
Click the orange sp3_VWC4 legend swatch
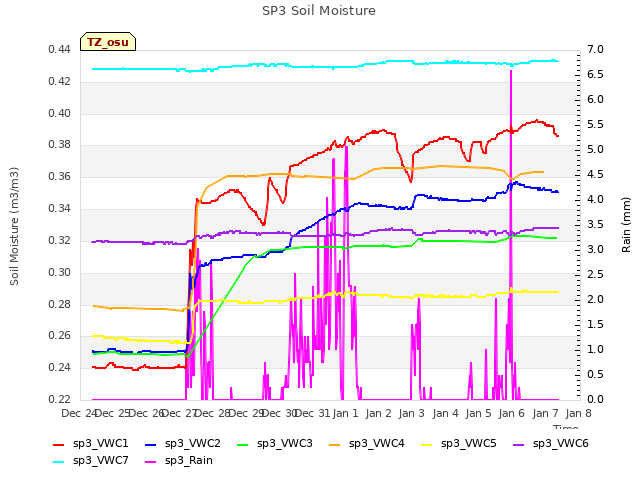335,444
